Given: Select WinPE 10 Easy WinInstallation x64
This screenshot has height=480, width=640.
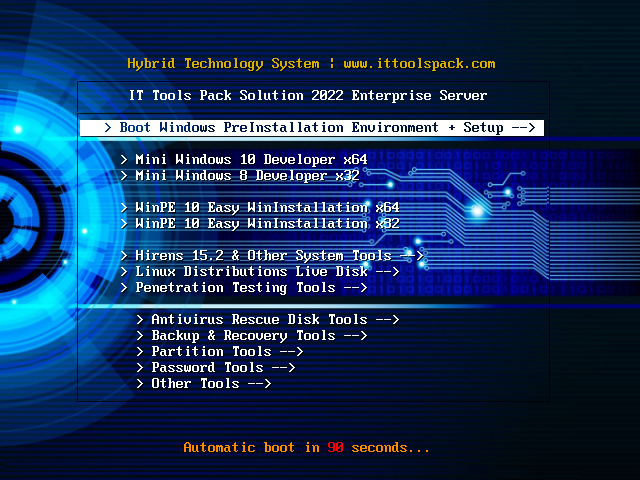Looking at the screenshot, I should [x=260, y=207].
